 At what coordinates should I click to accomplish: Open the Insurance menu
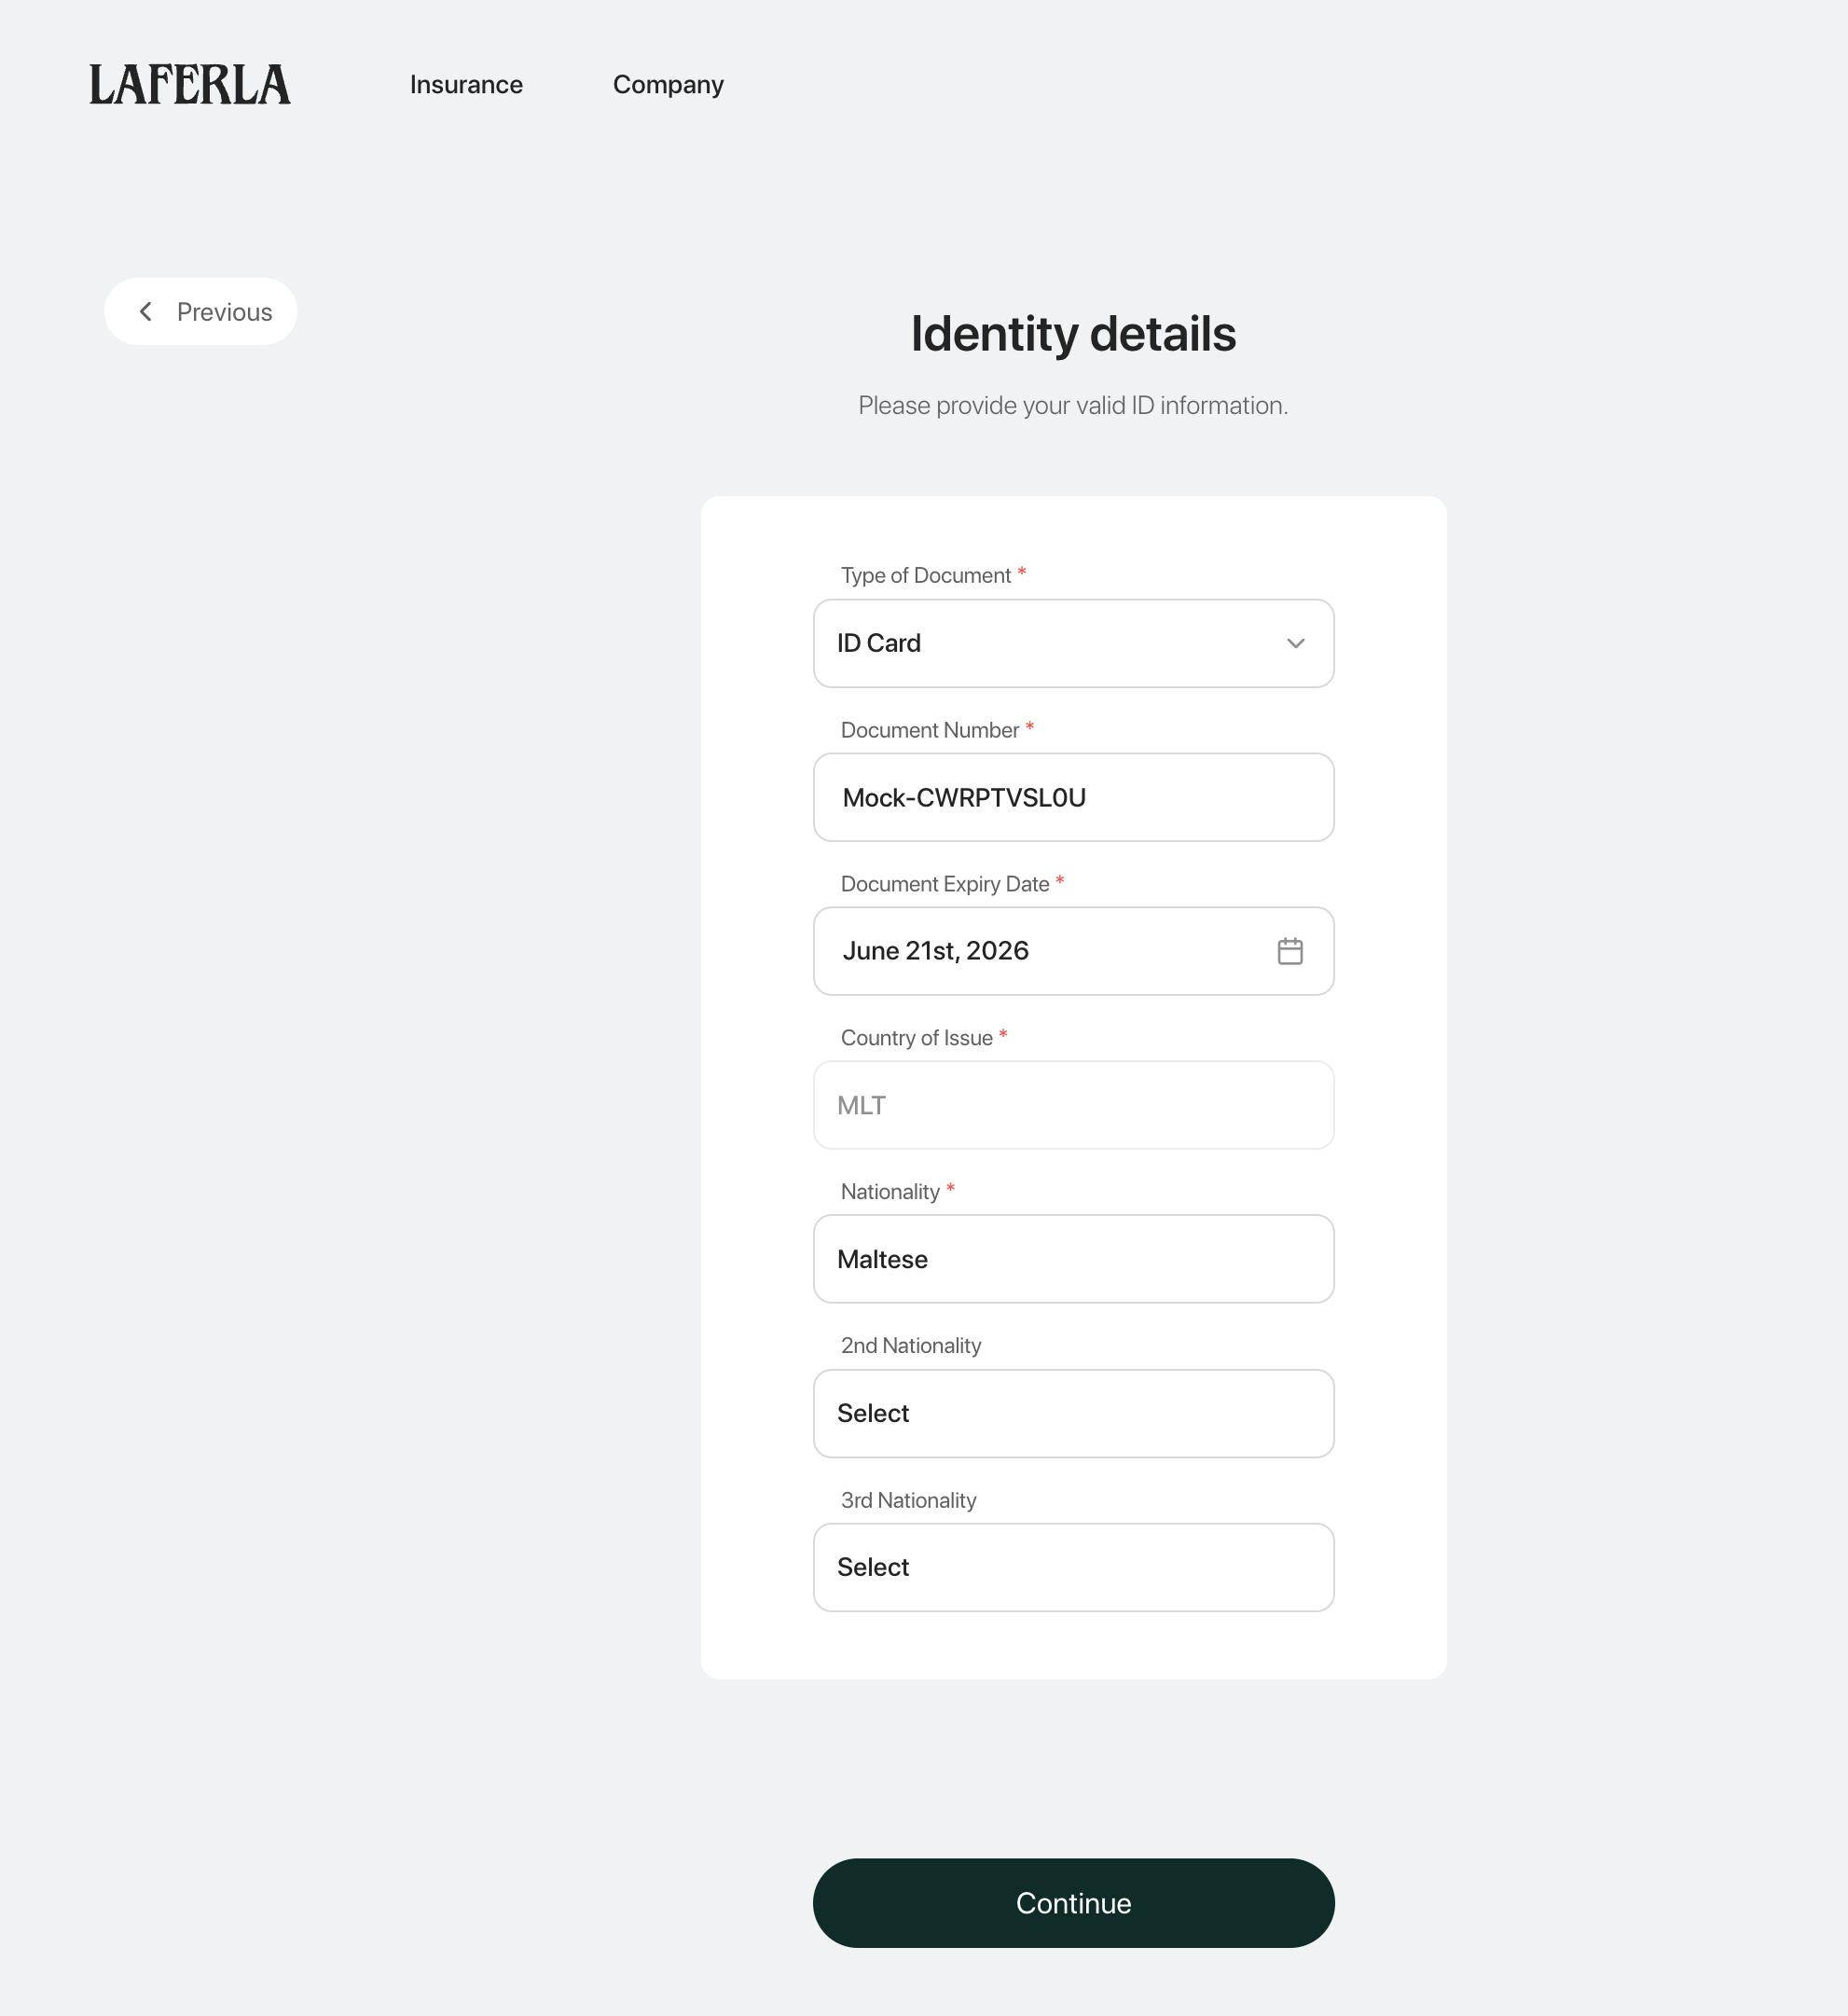pos(466,85)
